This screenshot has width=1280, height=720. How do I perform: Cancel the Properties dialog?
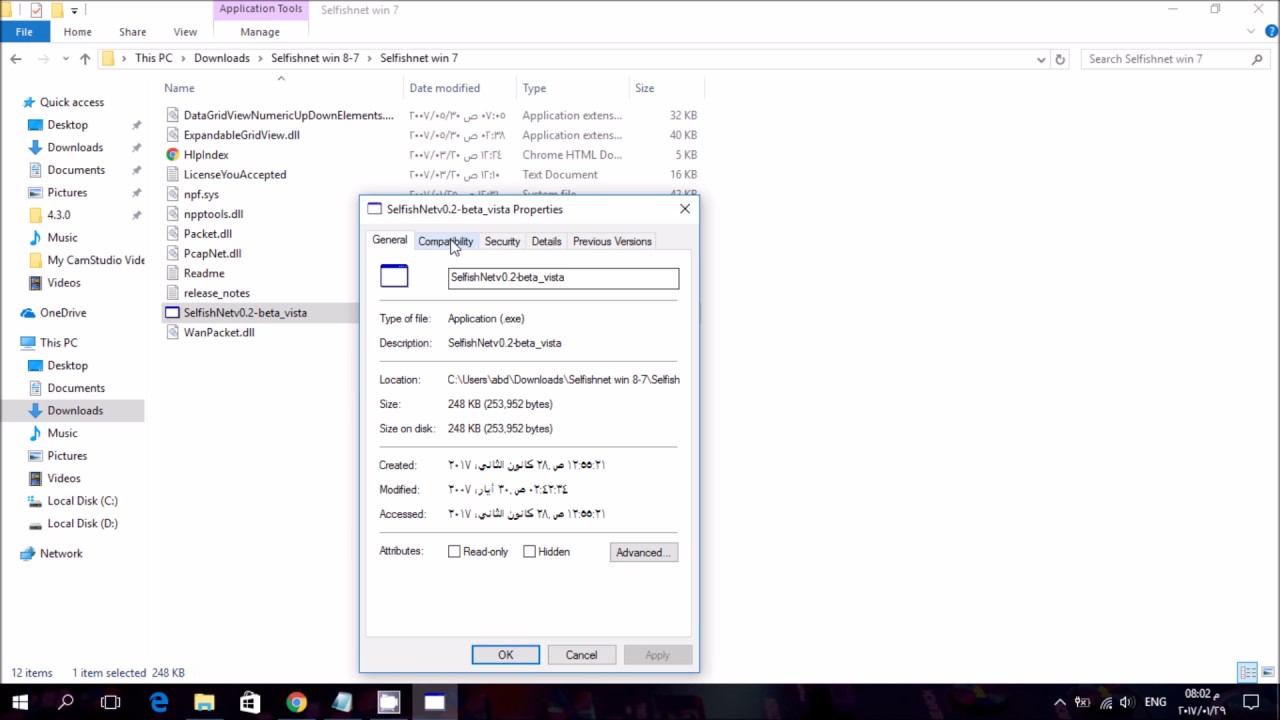581,655
